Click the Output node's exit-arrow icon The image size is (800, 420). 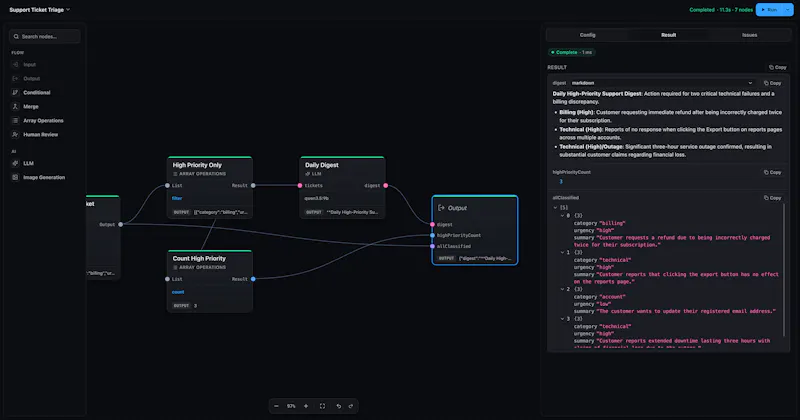(441, 208)
